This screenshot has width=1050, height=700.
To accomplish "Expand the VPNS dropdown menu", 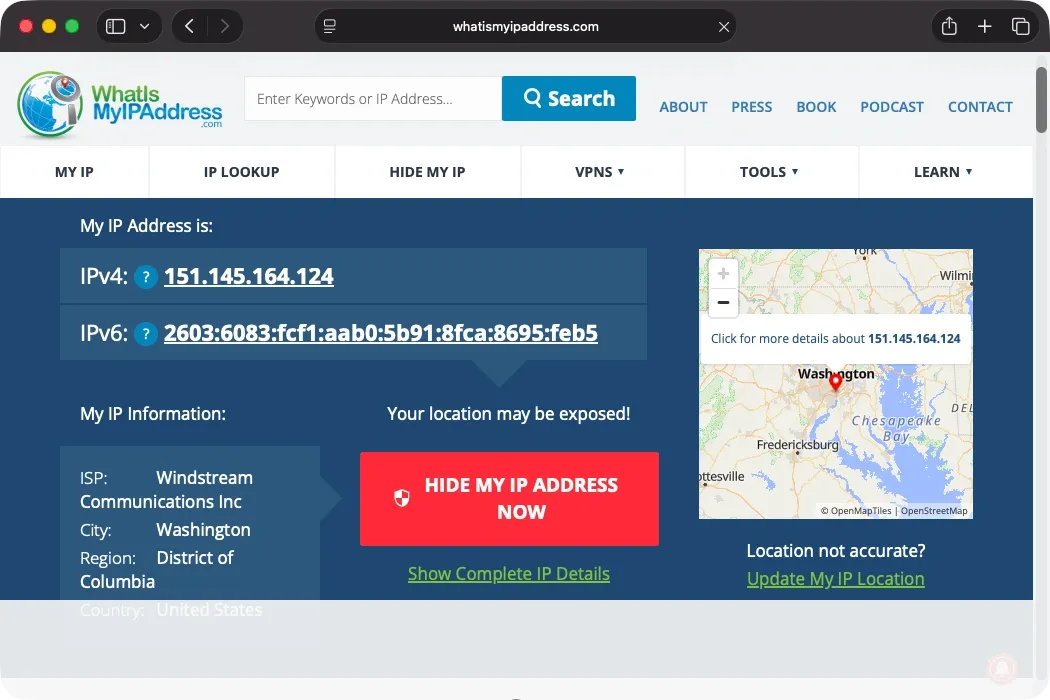I will 599,172.
